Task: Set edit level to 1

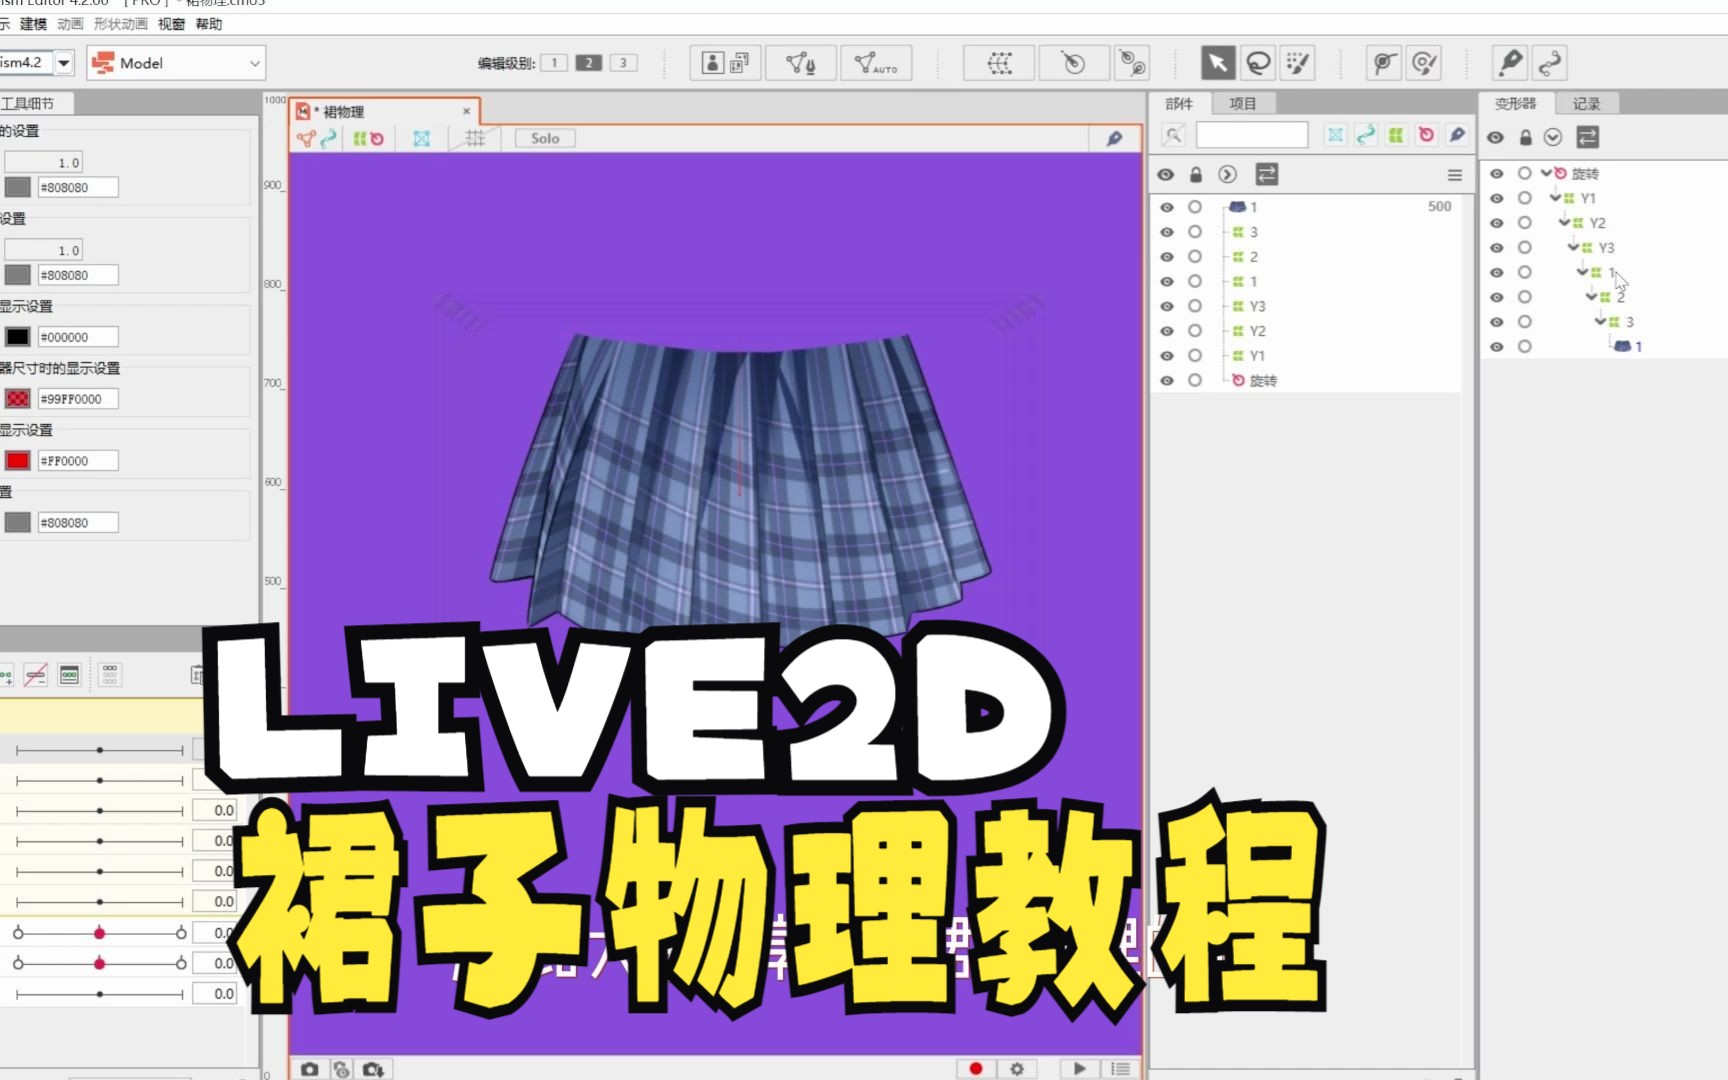Action: coord(554,63)
